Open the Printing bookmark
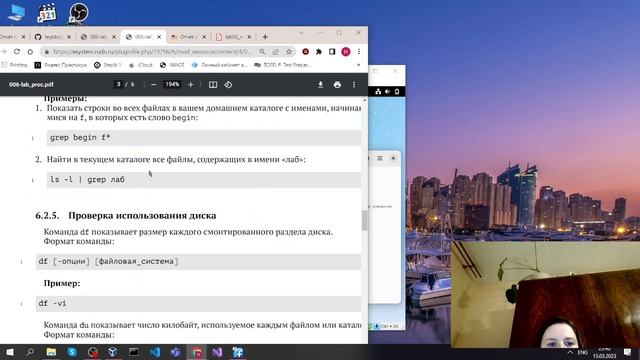 coord(14,65)
